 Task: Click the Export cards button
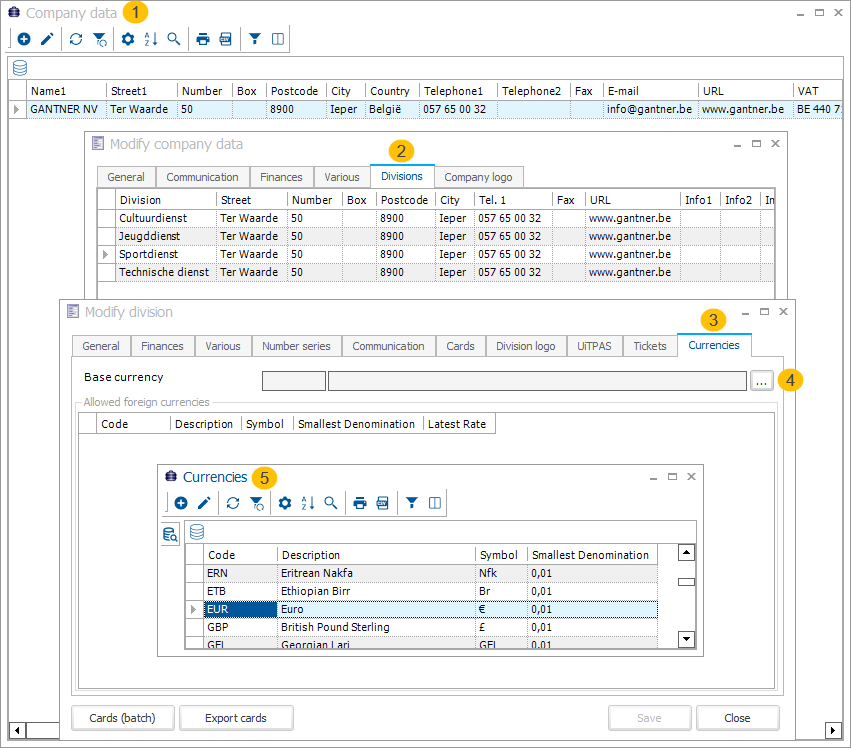pyautogui.click(x=235, y=718)
